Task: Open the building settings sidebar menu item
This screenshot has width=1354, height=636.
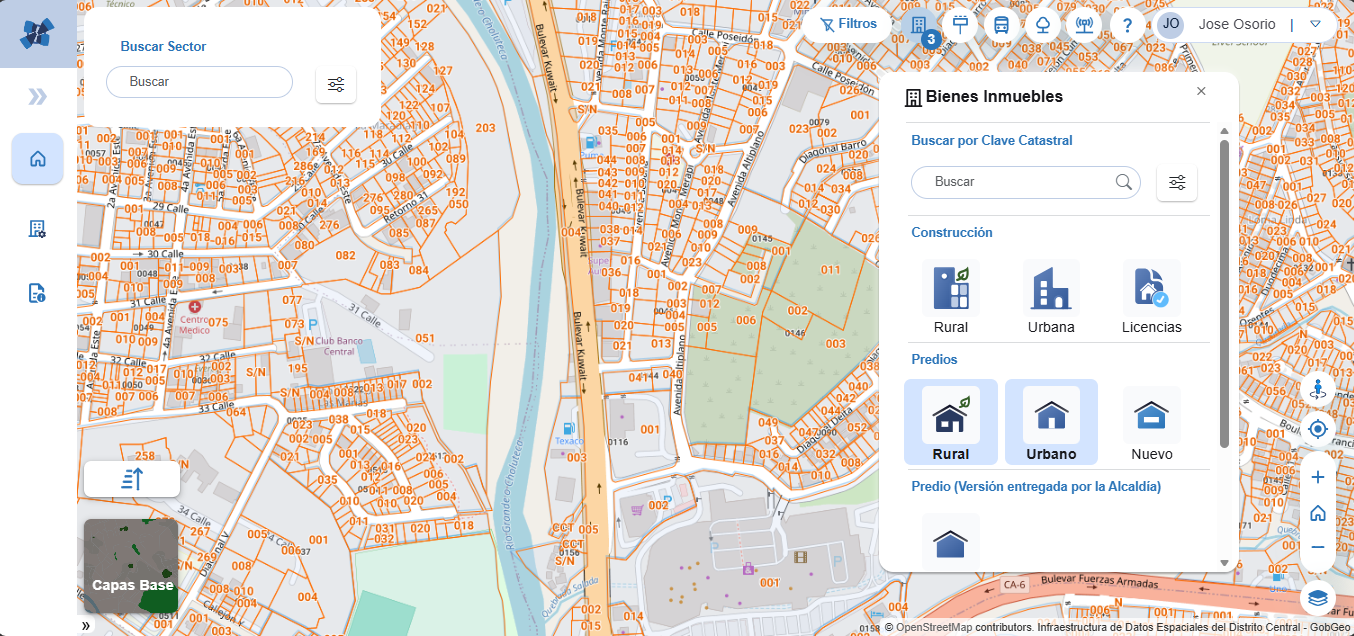Action: click(37, 229)
